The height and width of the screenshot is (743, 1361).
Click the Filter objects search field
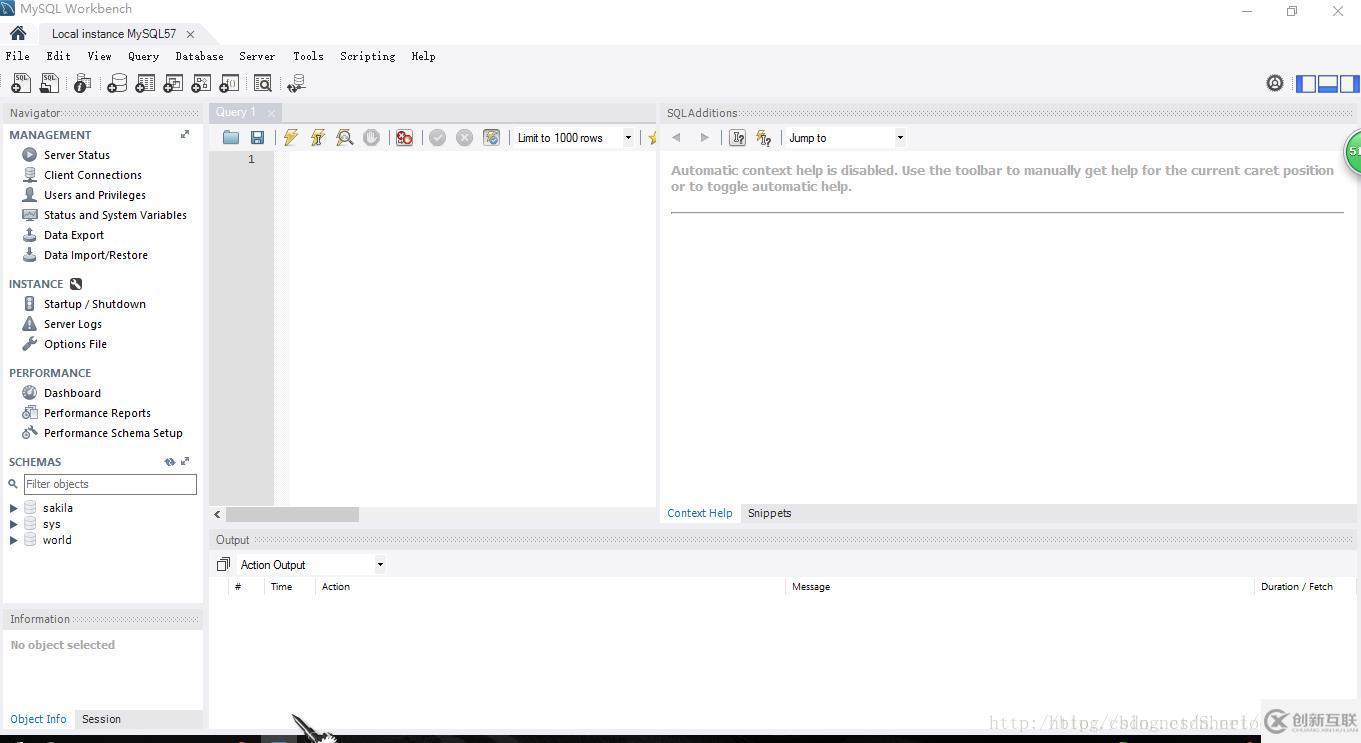110,484
